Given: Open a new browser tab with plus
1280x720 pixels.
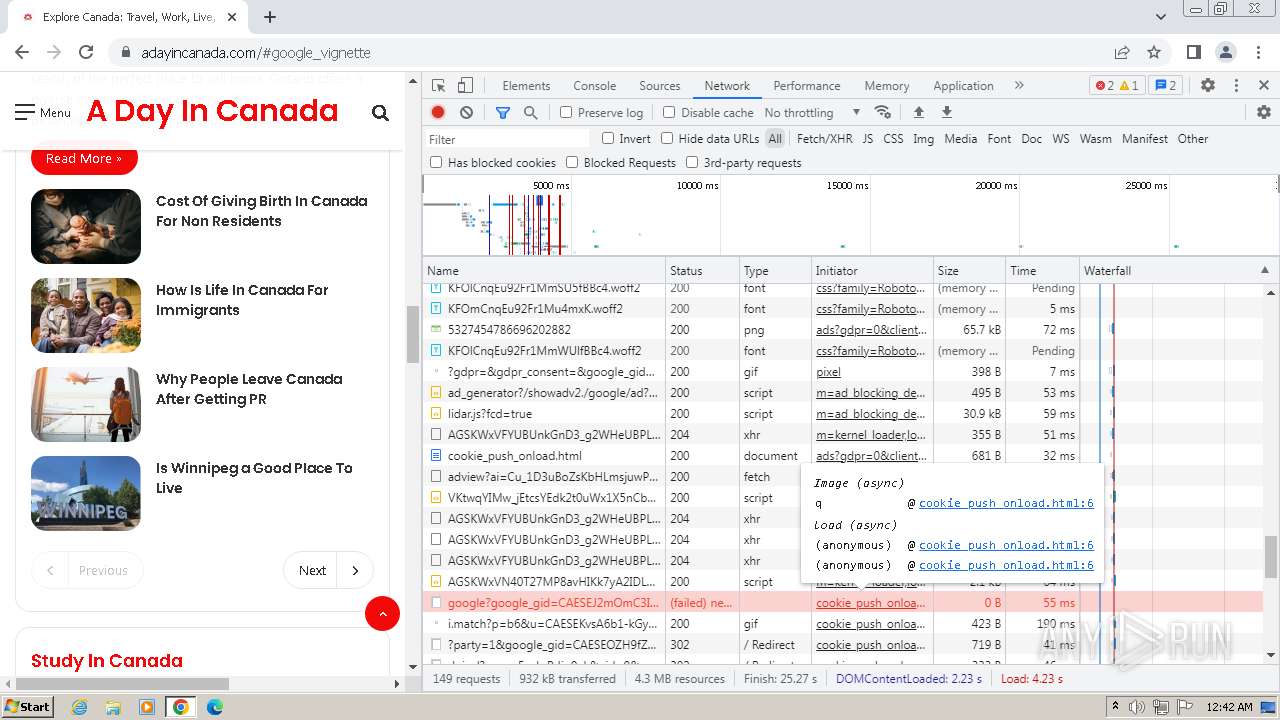Looking at the screenshot, I should [x=270, y=17].
